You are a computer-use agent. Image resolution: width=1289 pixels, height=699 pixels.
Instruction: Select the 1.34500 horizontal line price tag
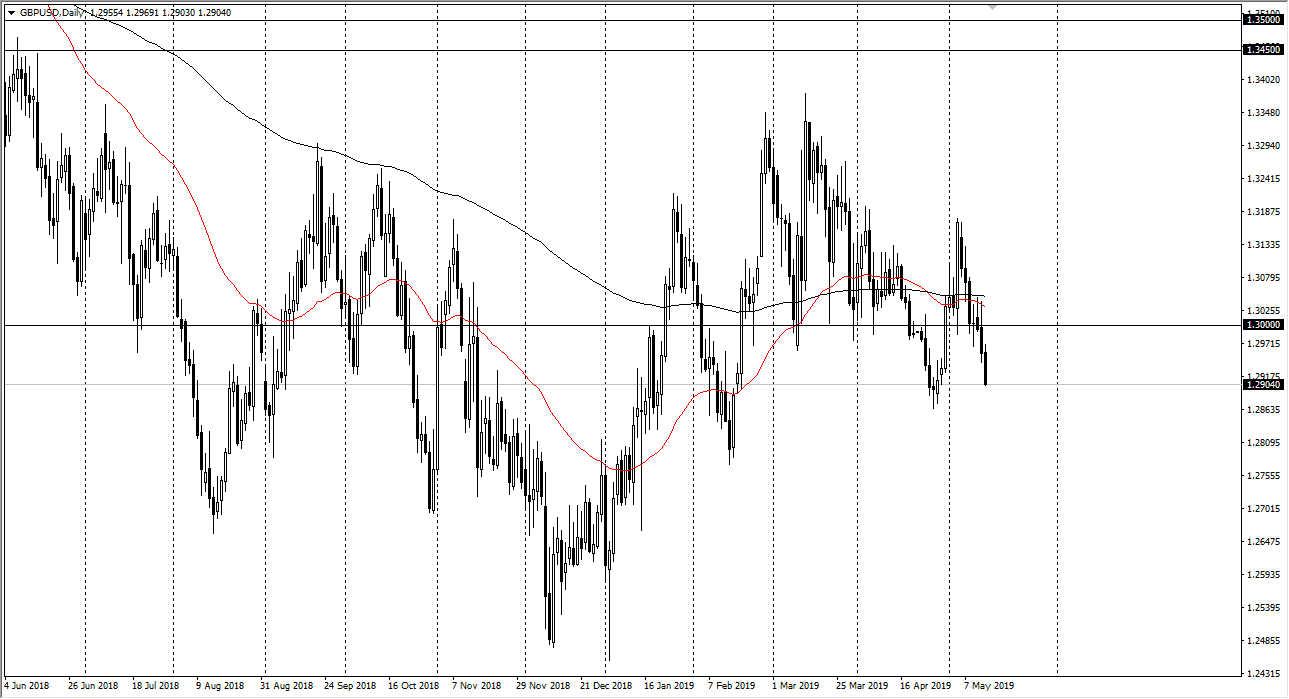pyautogui.click(x=1263, y=50)
